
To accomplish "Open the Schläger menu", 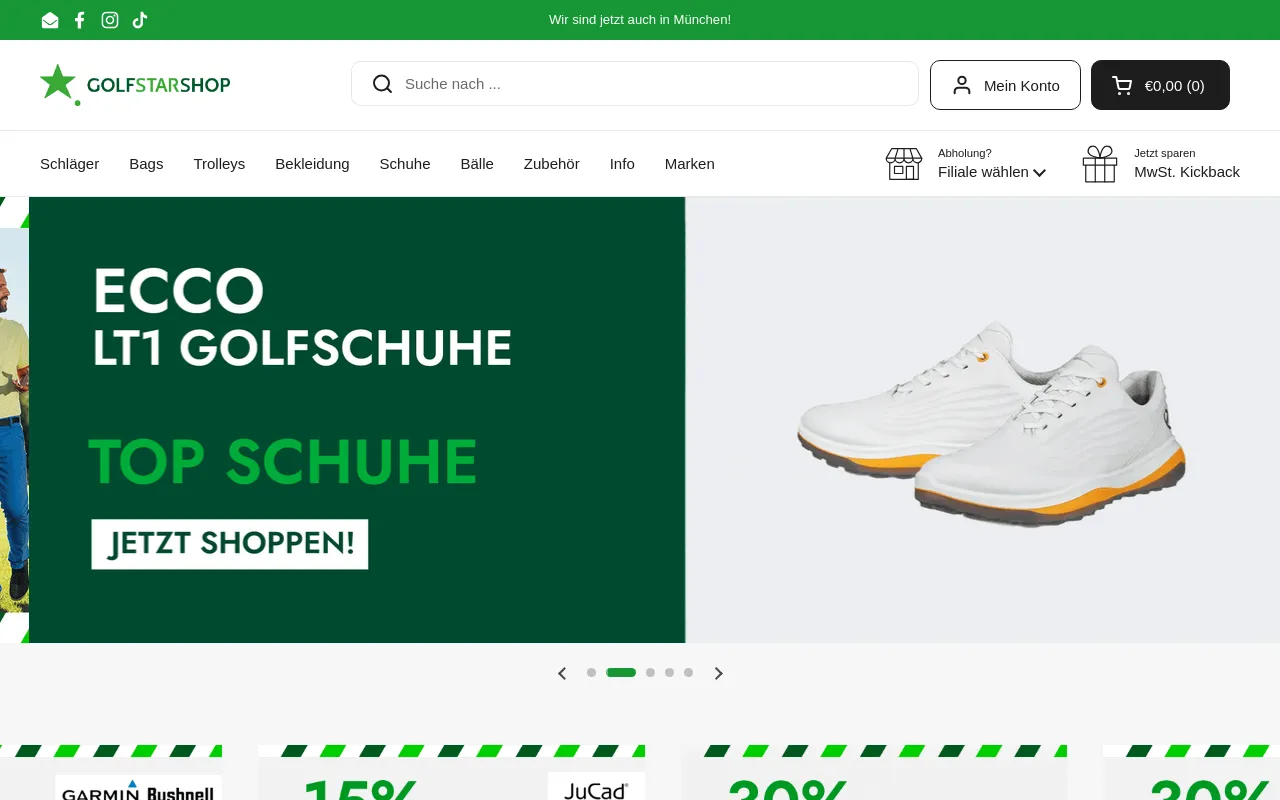I will (x=69, y=164).
